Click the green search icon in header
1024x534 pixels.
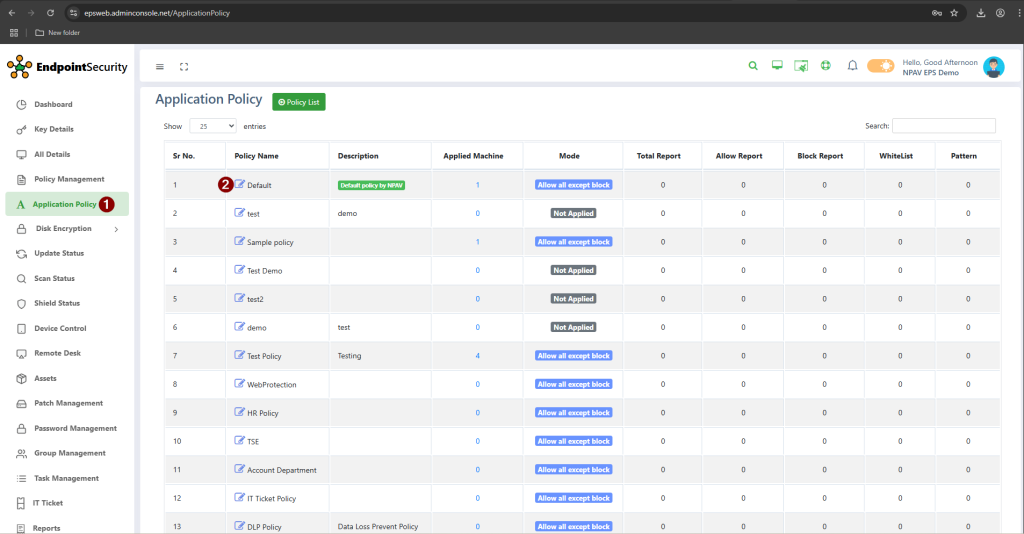coord(753,66)
